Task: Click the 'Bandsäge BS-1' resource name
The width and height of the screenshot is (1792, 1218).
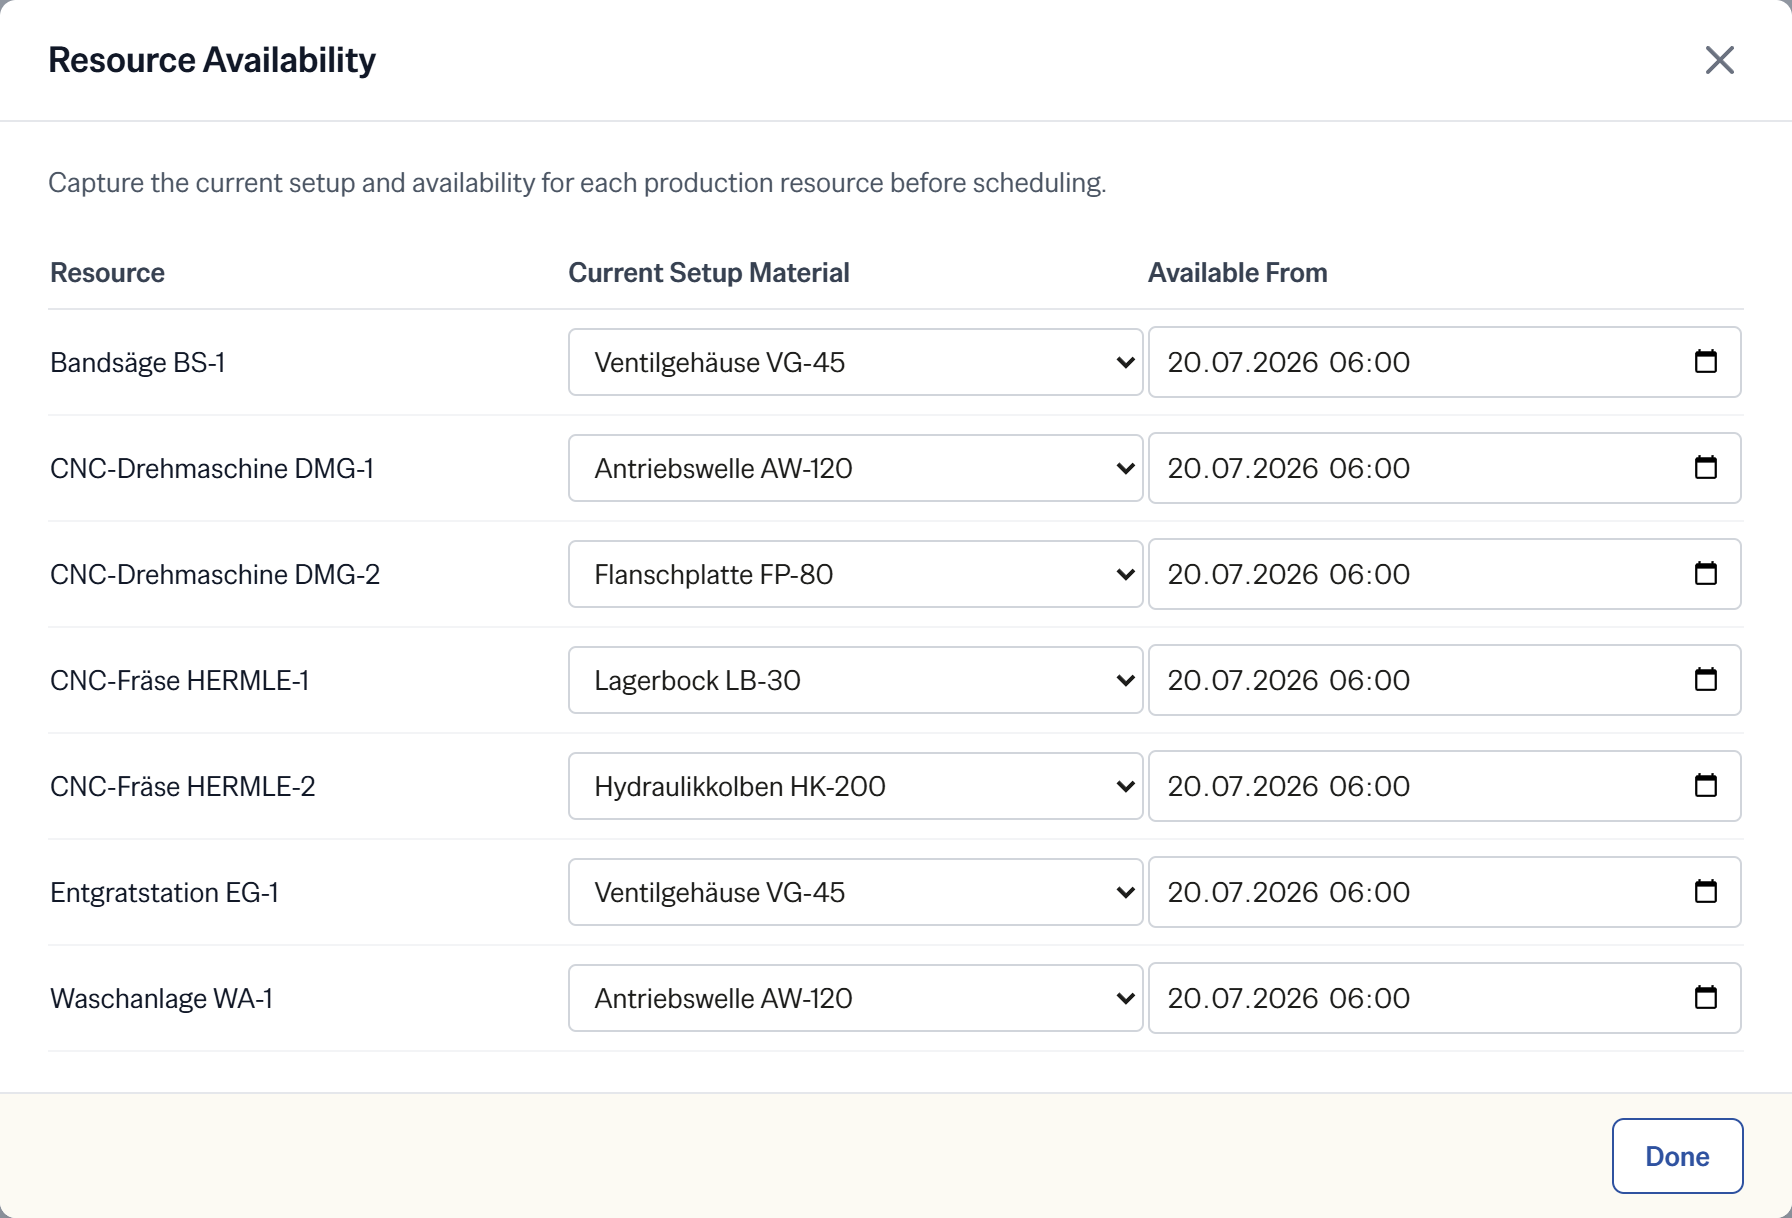Action: pos(138,362)
